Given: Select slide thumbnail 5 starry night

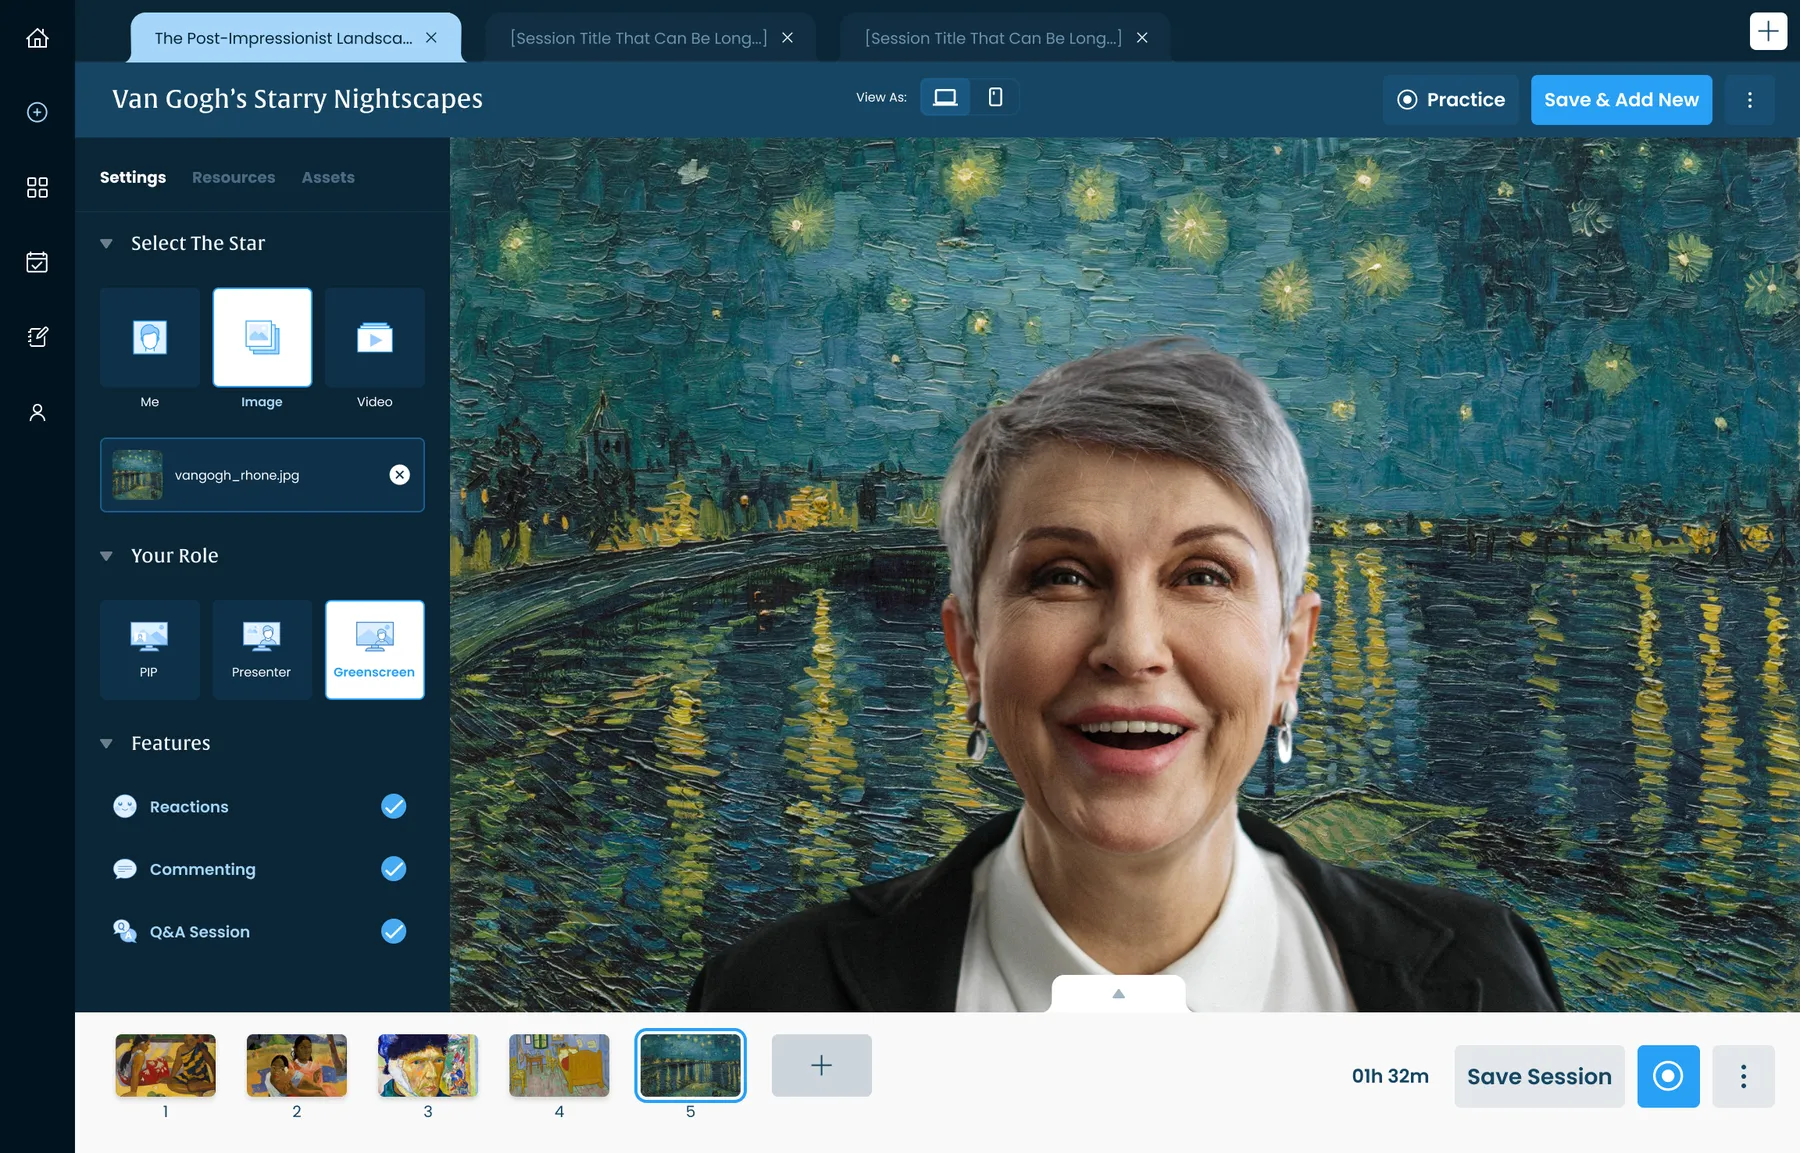Looking at the screenshot, I should tap(690, 1065).
